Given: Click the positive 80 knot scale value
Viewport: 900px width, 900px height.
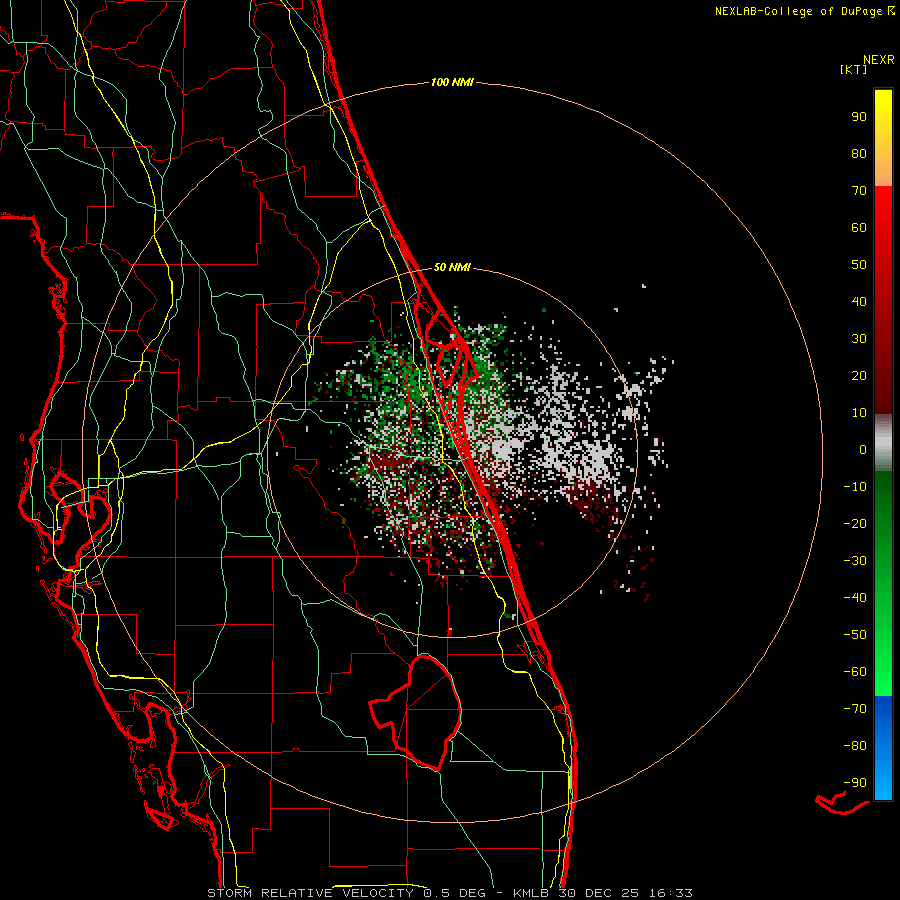Looking at the screenshot, I should click(859, 153).
